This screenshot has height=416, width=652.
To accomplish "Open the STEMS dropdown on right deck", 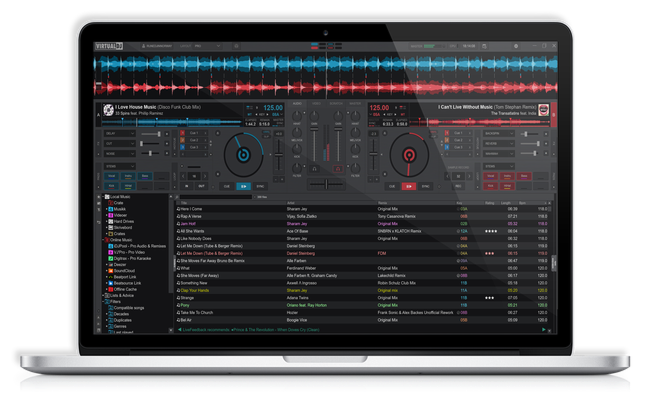I will pos(499,166).
